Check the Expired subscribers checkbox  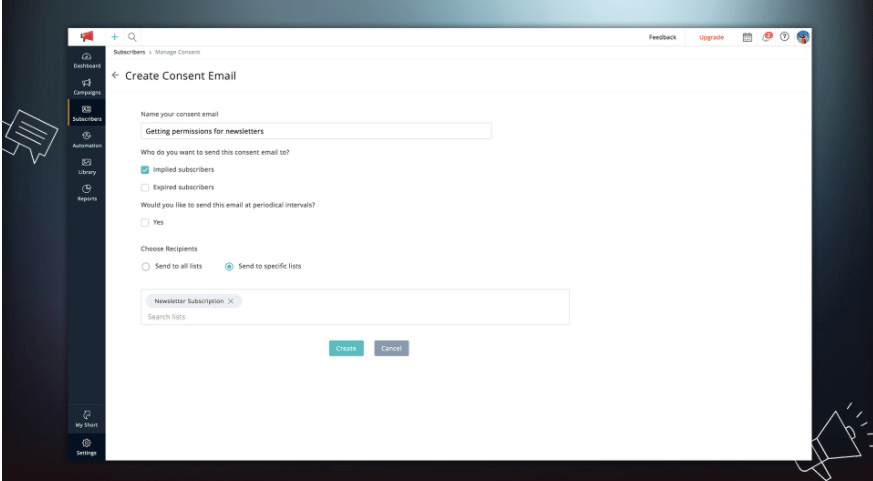[x=145, y=187]
